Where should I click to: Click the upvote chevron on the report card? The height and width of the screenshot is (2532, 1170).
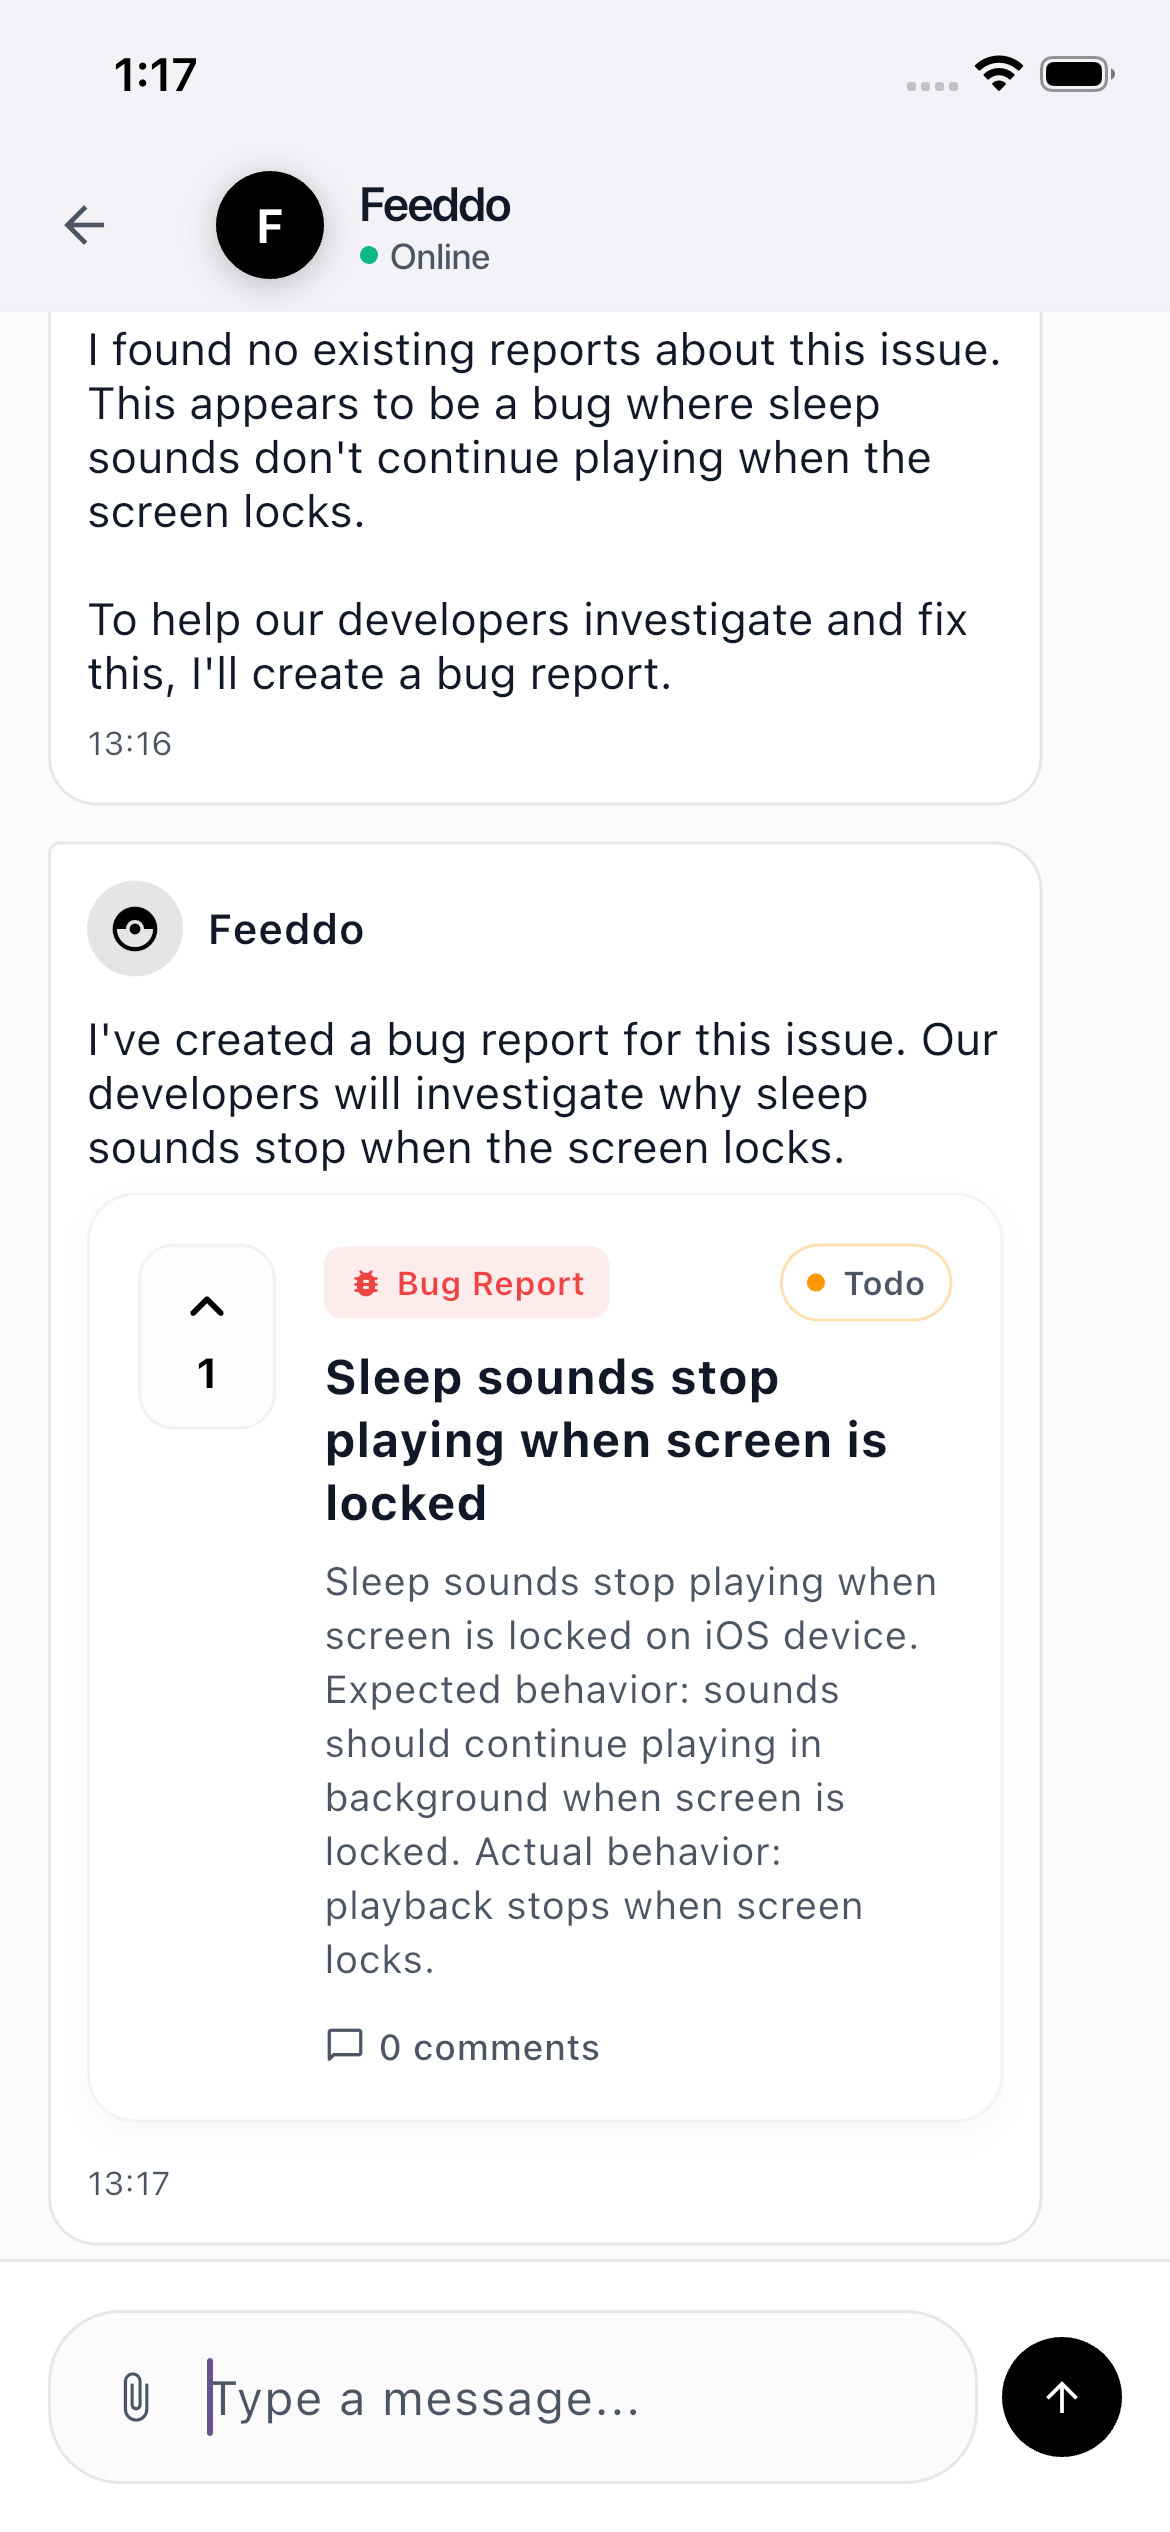click(x=206, y=1304)
